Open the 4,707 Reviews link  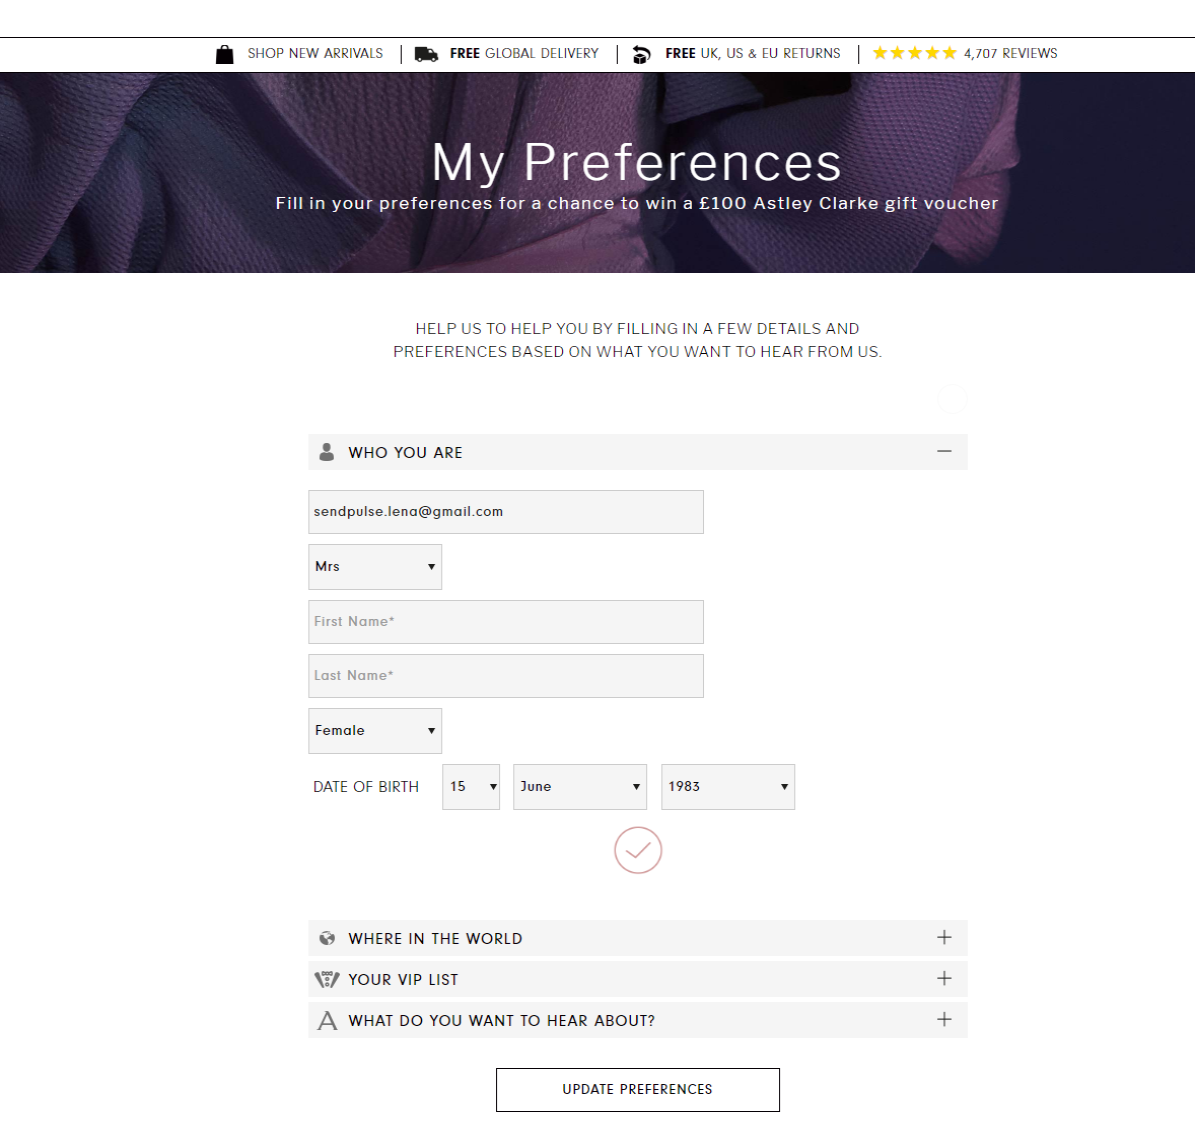click(1009, 53)
